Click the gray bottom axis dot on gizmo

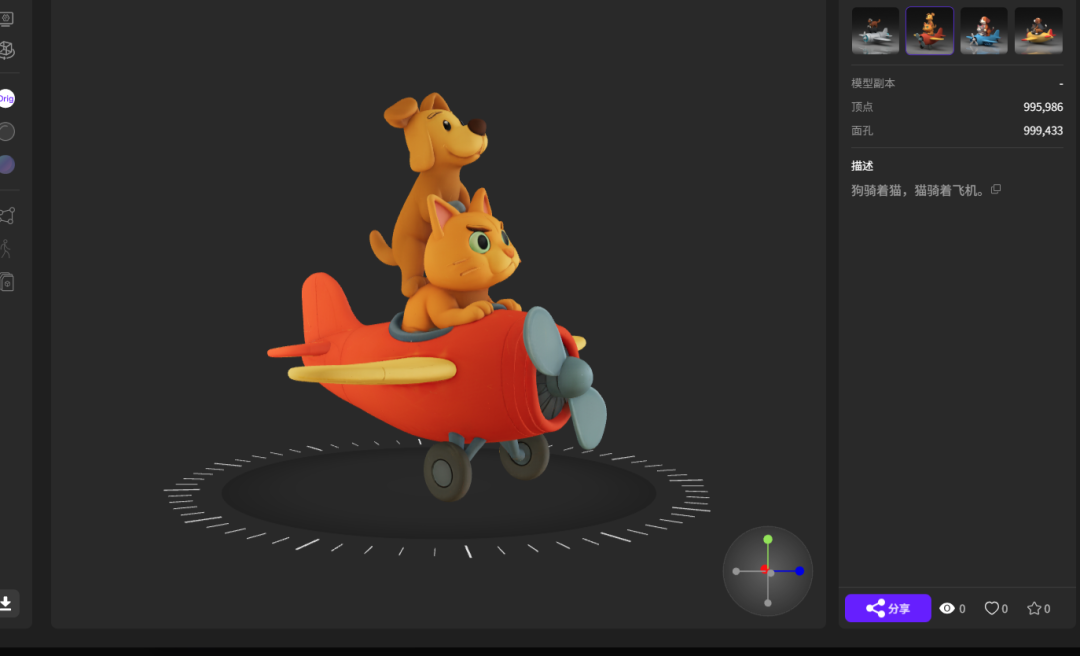(768, 603)
